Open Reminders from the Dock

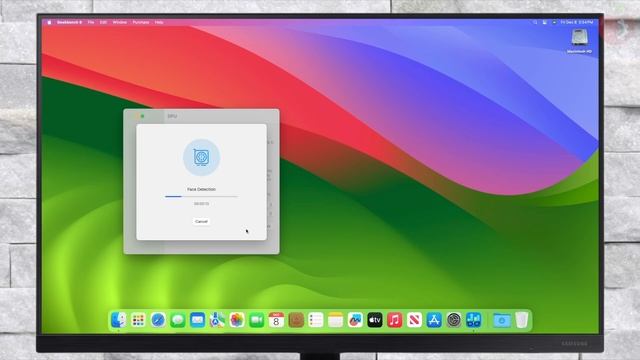coord(316,320)
